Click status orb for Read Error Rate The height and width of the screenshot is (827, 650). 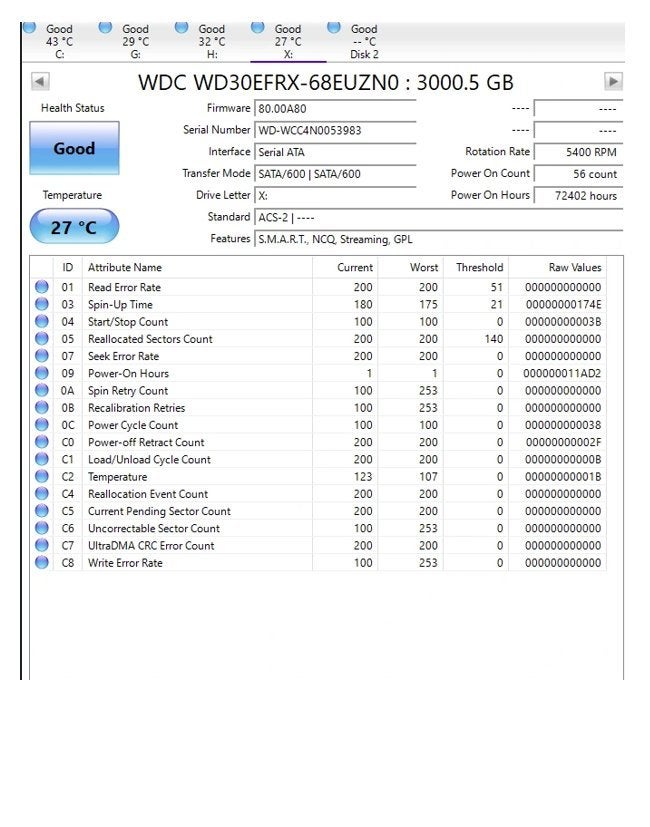(x=42, y=287)
